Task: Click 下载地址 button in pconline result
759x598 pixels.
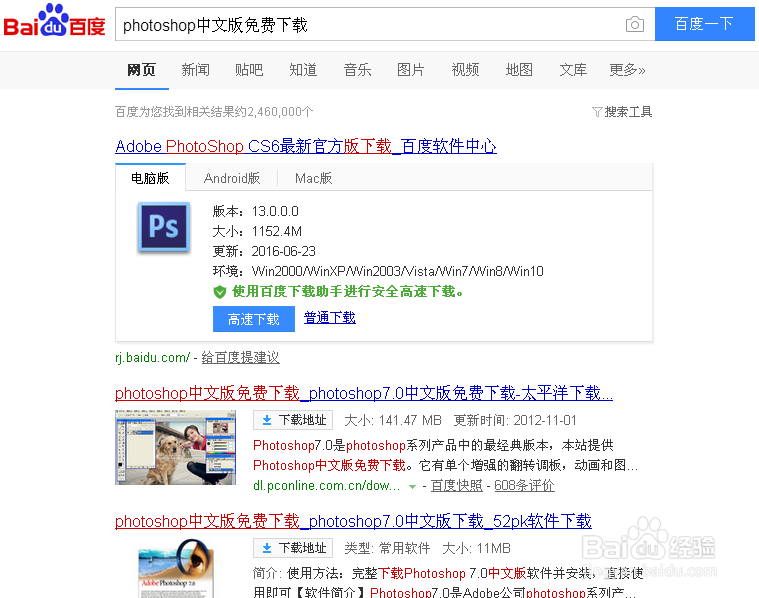Action: (x=293, y=420)
